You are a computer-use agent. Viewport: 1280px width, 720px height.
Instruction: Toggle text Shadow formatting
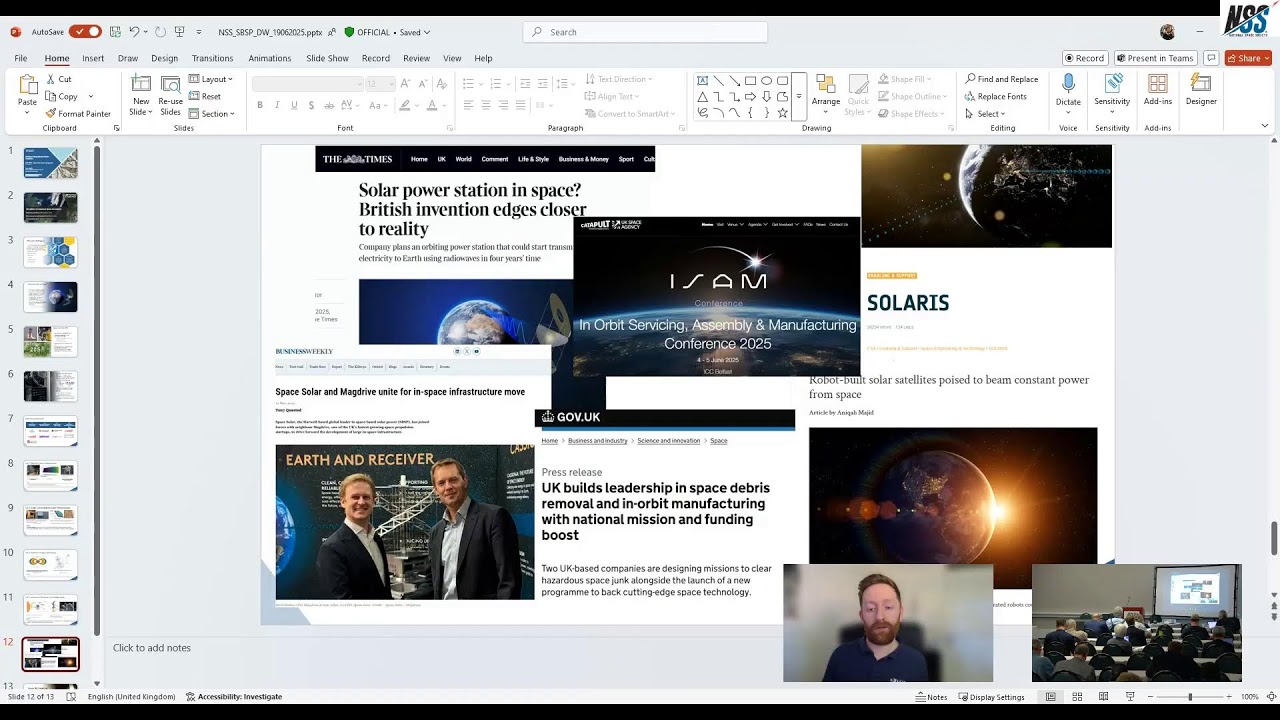pyautogui.click(x=311, y=105)
